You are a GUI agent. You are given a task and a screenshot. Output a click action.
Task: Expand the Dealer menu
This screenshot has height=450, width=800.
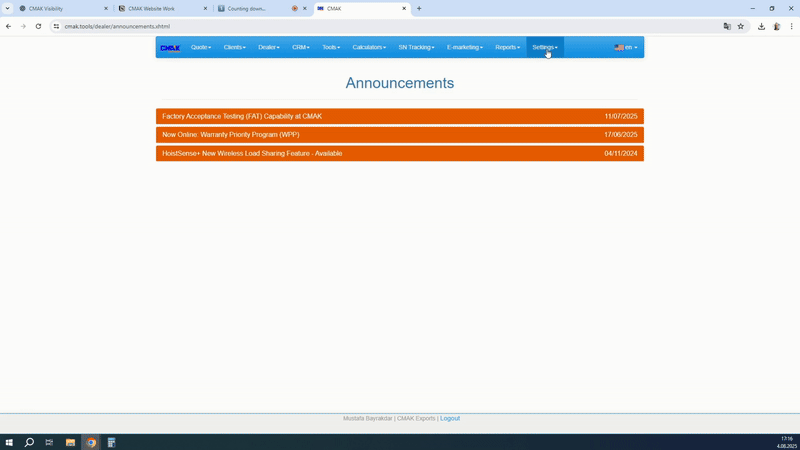click(x=269, y=47)
